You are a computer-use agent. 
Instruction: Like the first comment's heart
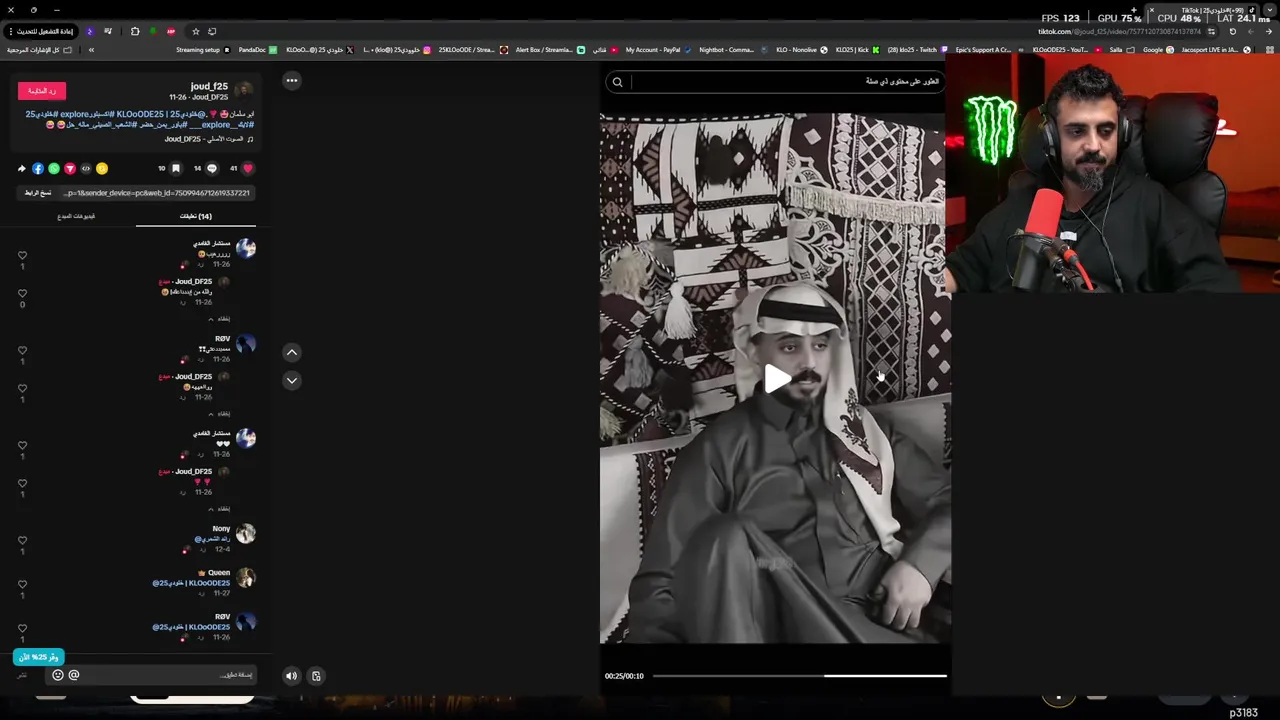pyautogui.click(x=22, y=256)
